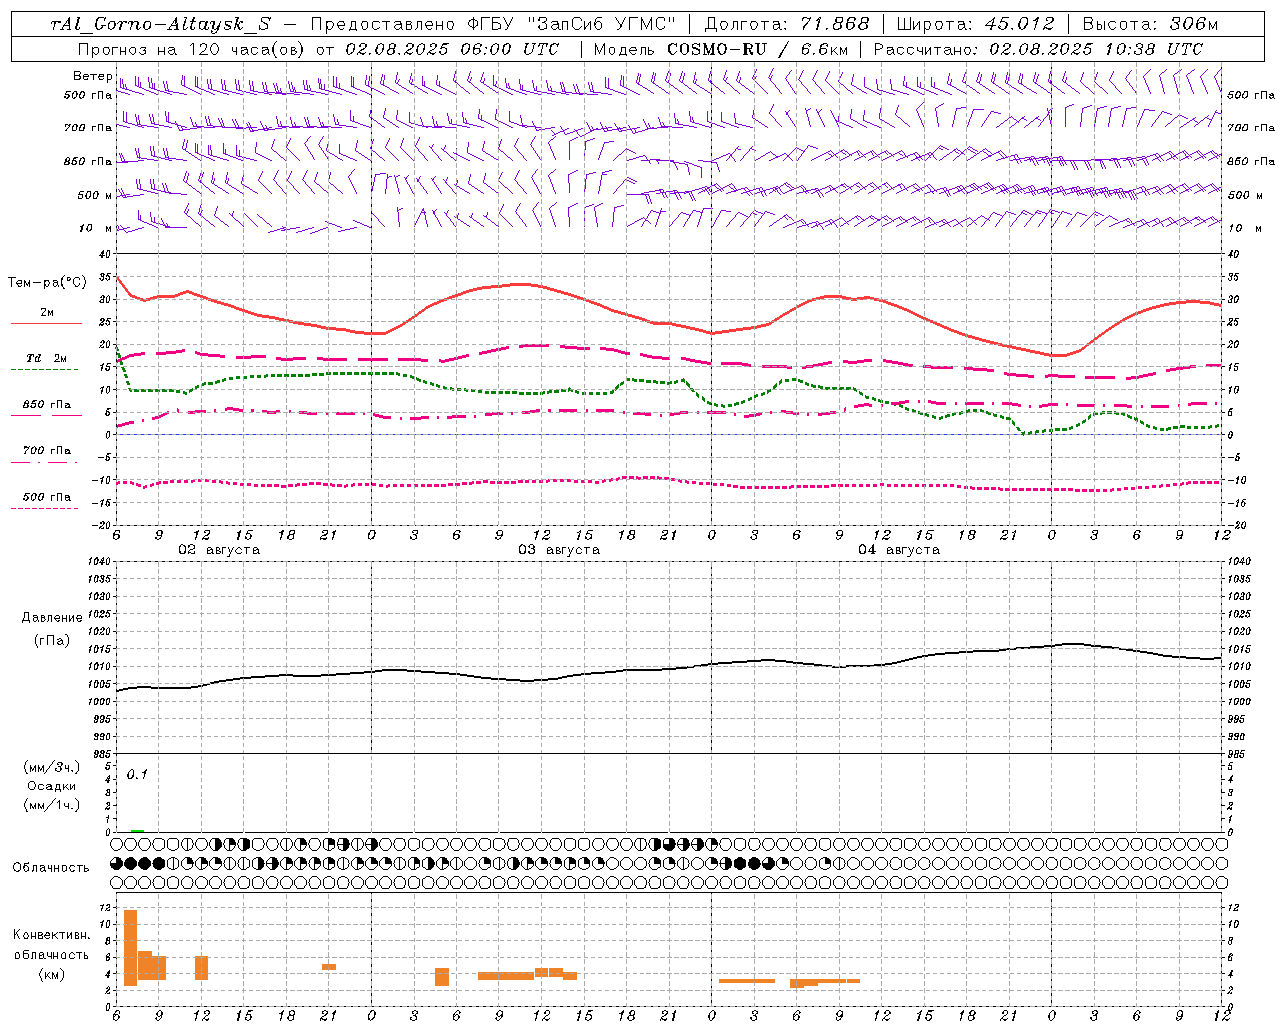Click the 03 августа date label
The image size is (1280, 1024).
point(559,550)
